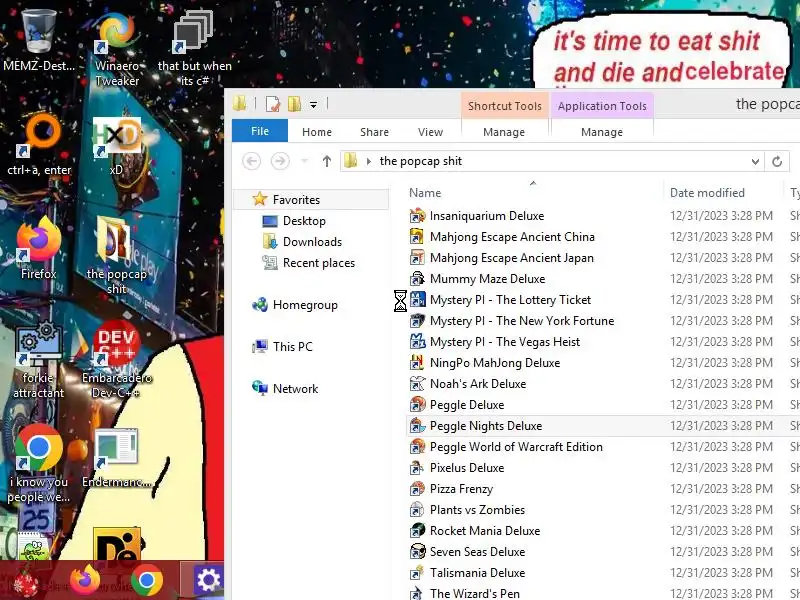Select 'Mystery PI - The New York Fortune'
Viewport: 800px width, 600px height.
[x=522, y=320]
